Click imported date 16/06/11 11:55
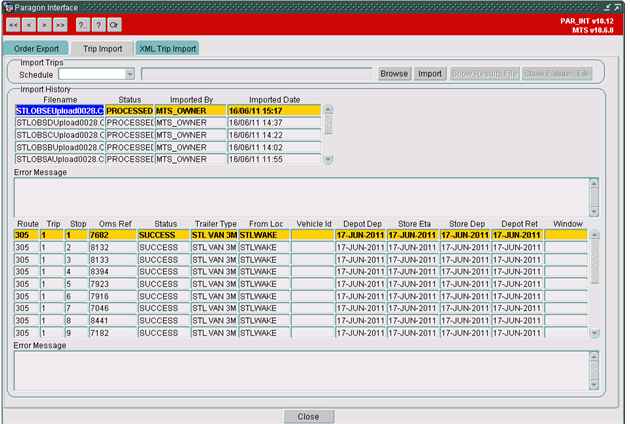This screenshot has height=424, width=630. click(274, 159)
